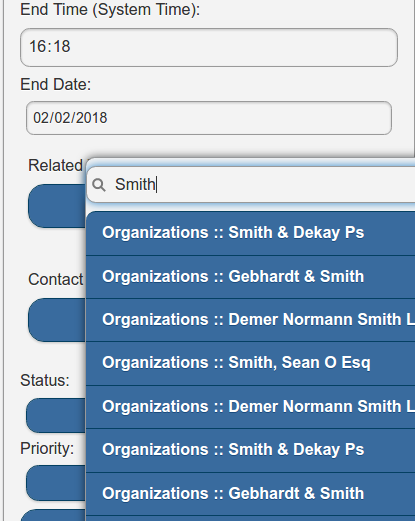
Task: Choose the first Gebhardt & Smith organization
Action: (x=250, y=277)
